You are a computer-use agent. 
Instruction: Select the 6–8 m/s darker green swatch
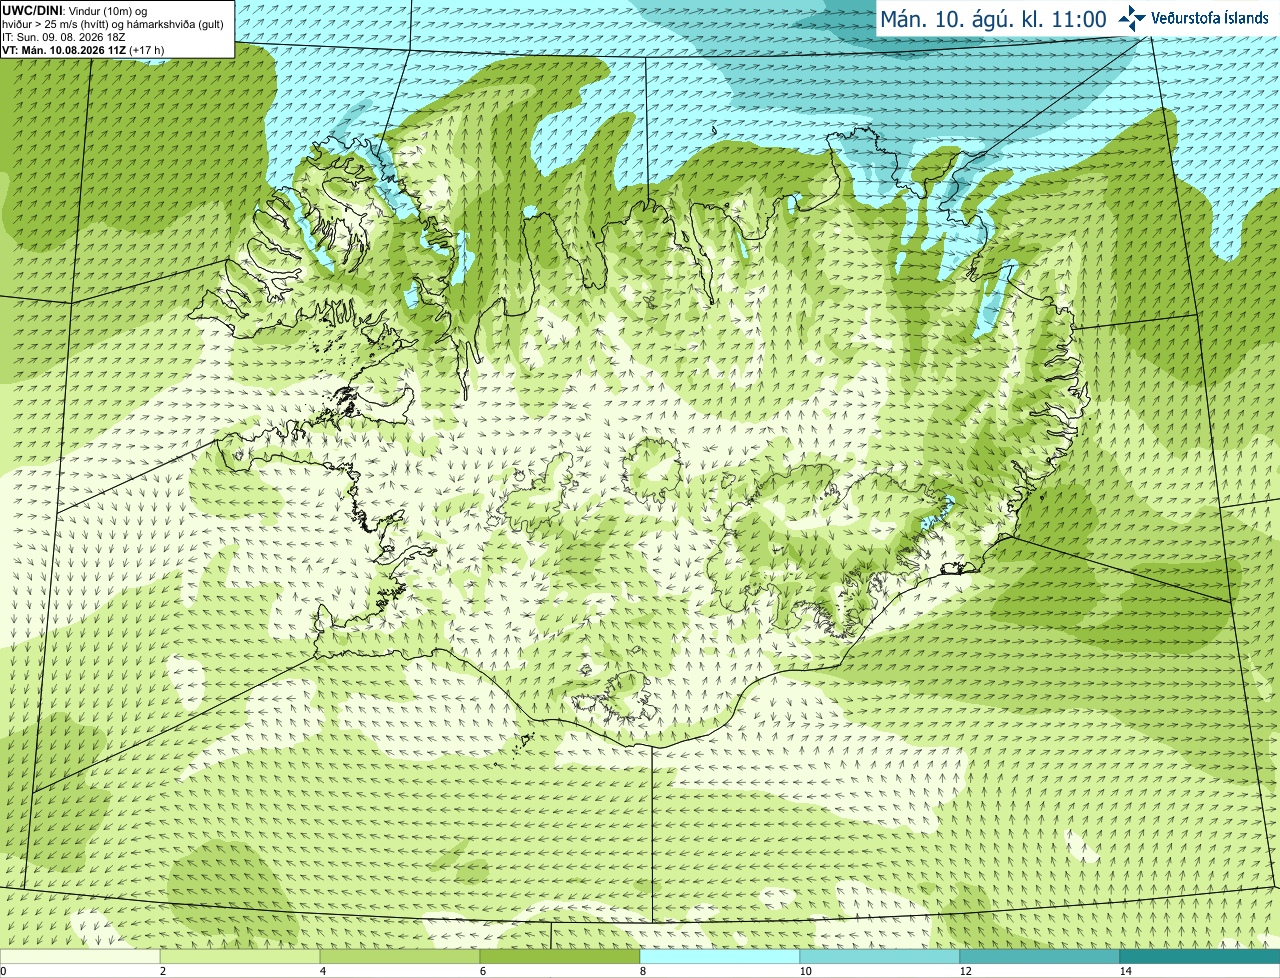(x=560, y=957)
